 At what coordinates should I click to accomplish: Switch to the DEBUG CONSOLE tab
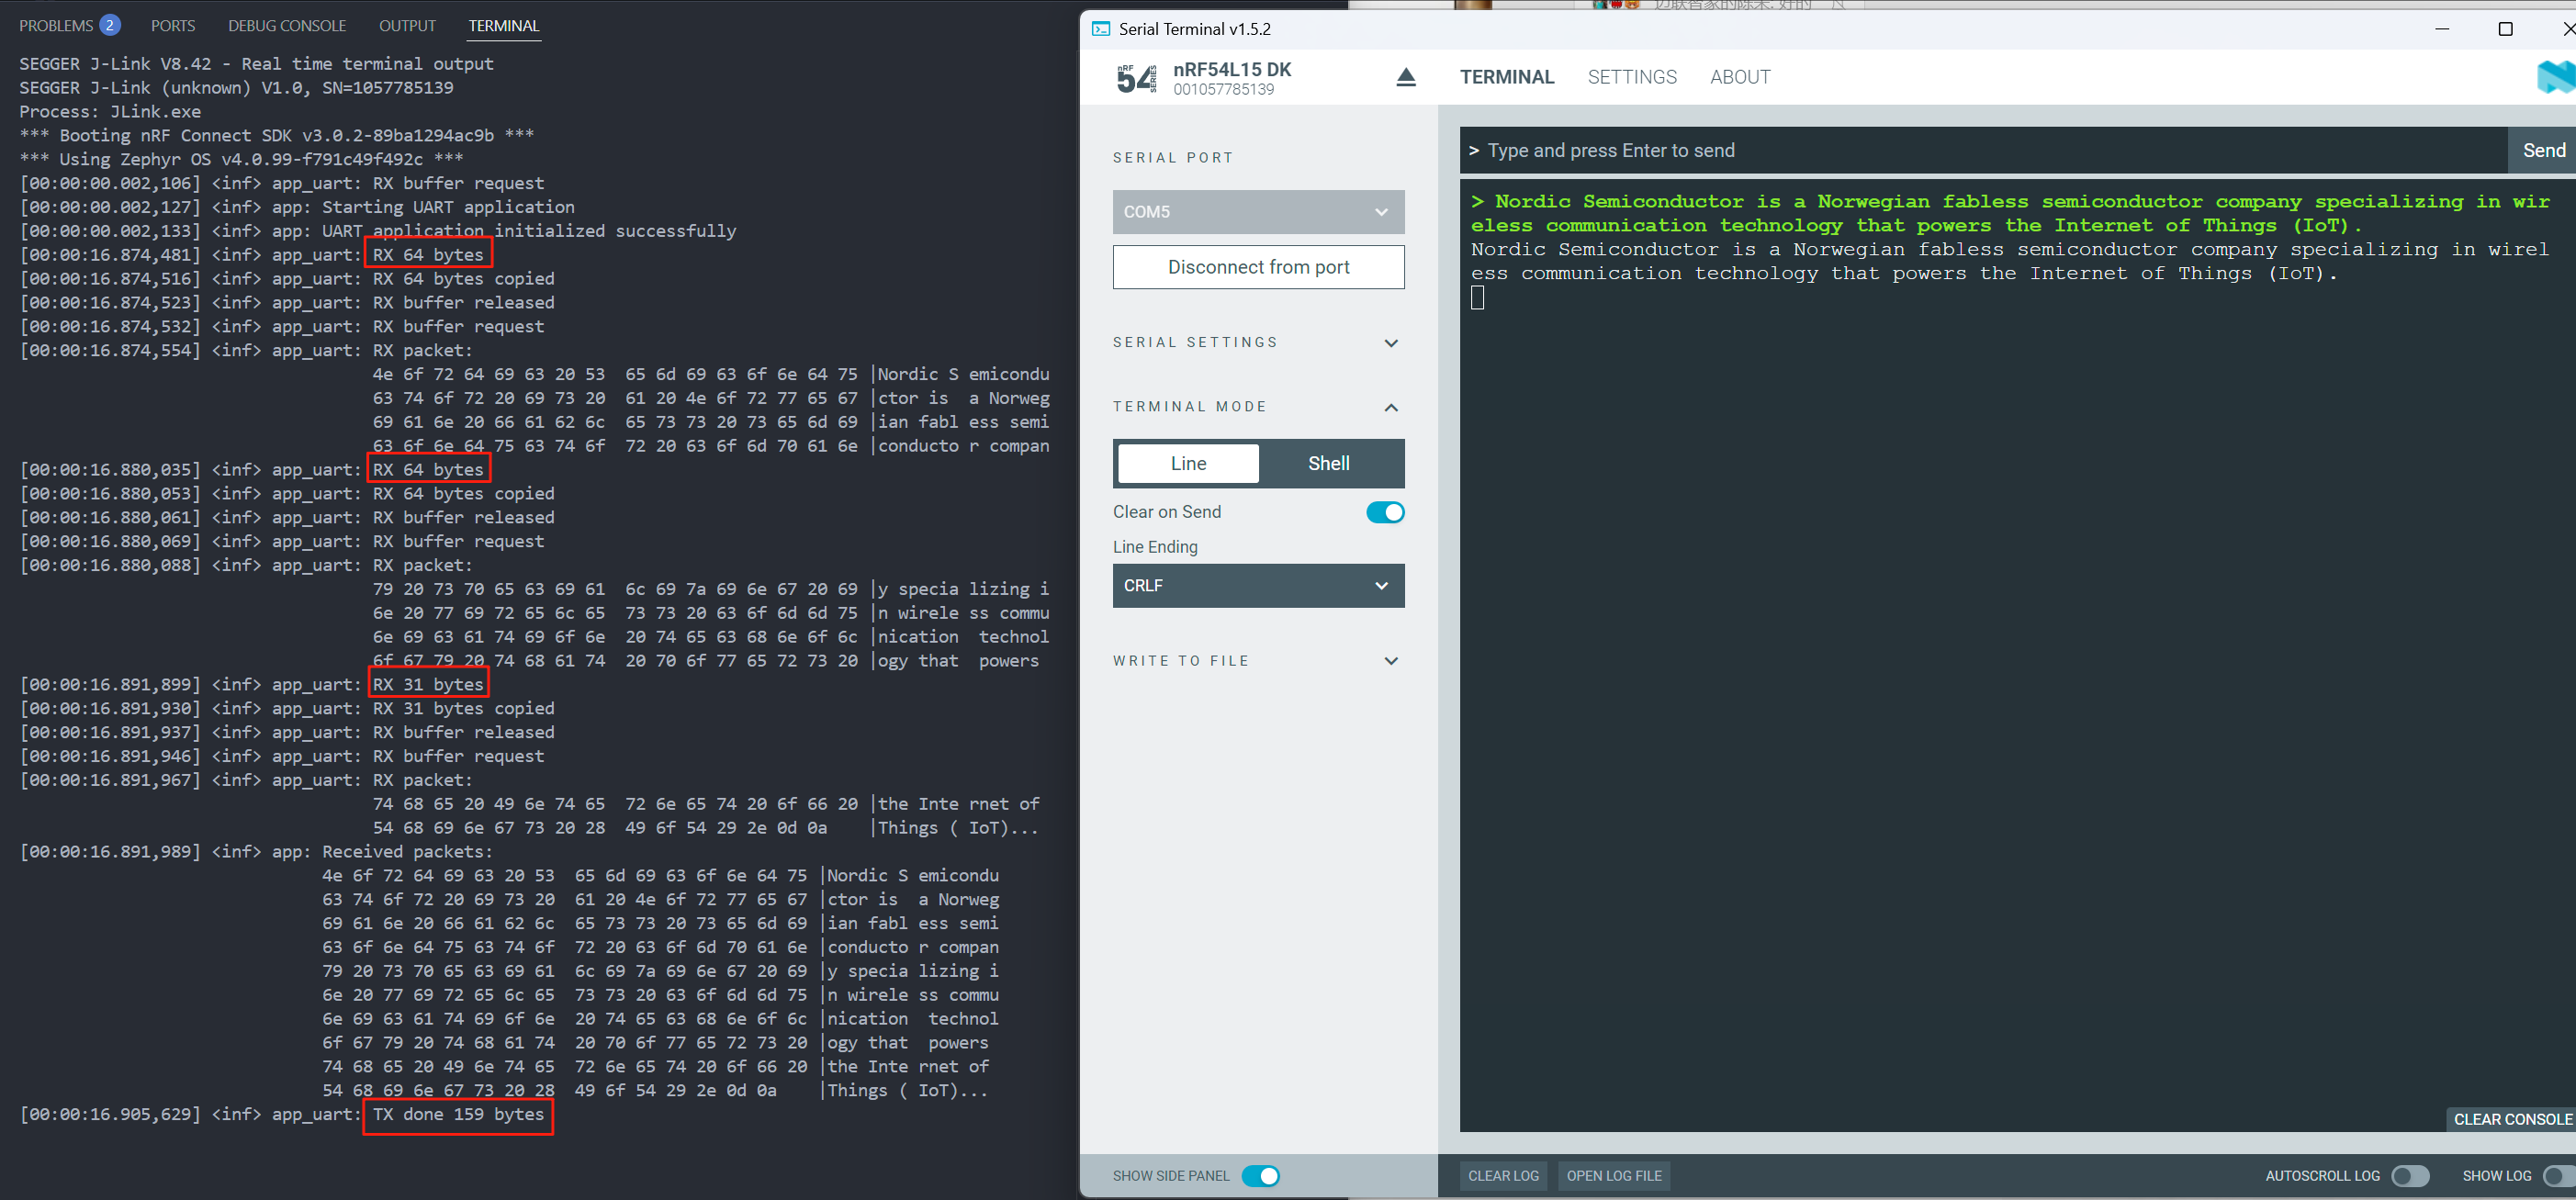pos(287,26)
